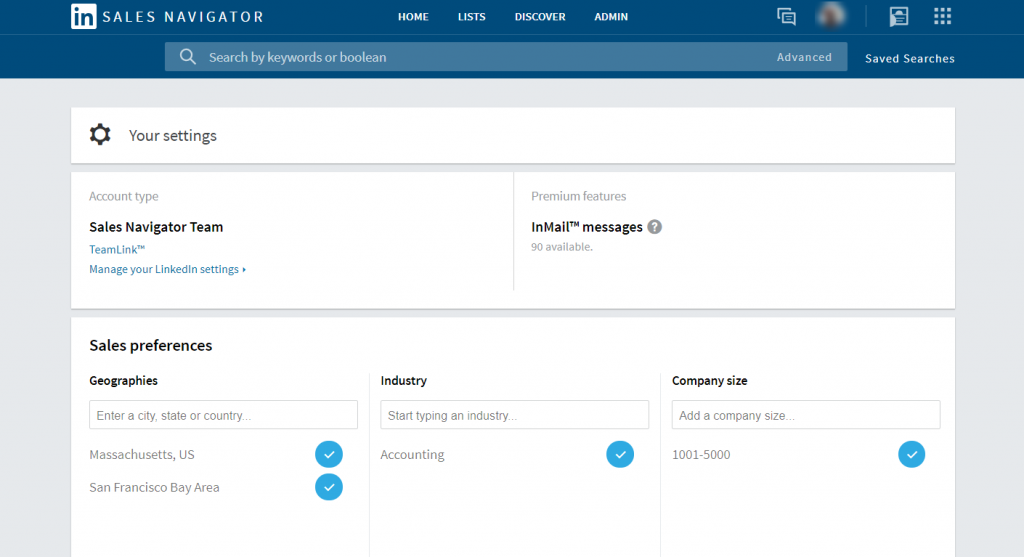Go to the Home menu
This screenshot has width=1024, height=557.
click(413, 17)
